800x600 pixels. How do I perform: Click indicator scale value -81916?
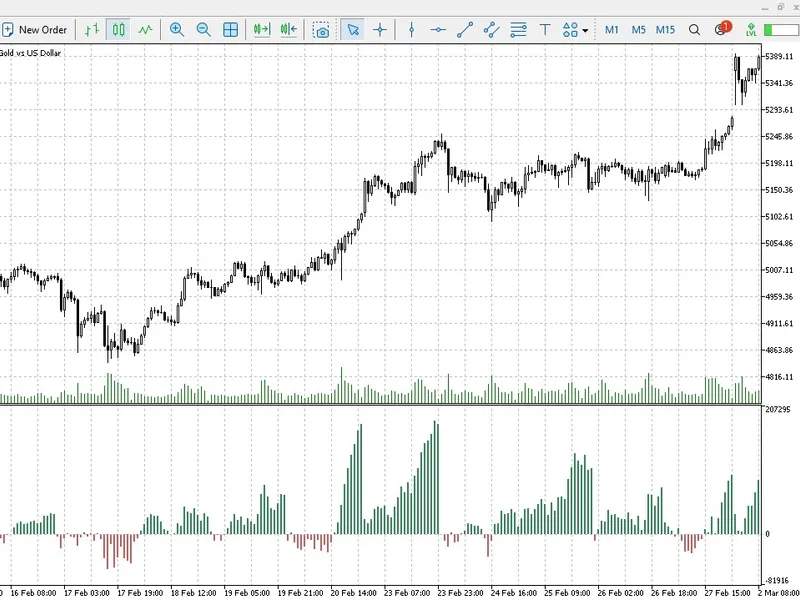coord(778,581)
